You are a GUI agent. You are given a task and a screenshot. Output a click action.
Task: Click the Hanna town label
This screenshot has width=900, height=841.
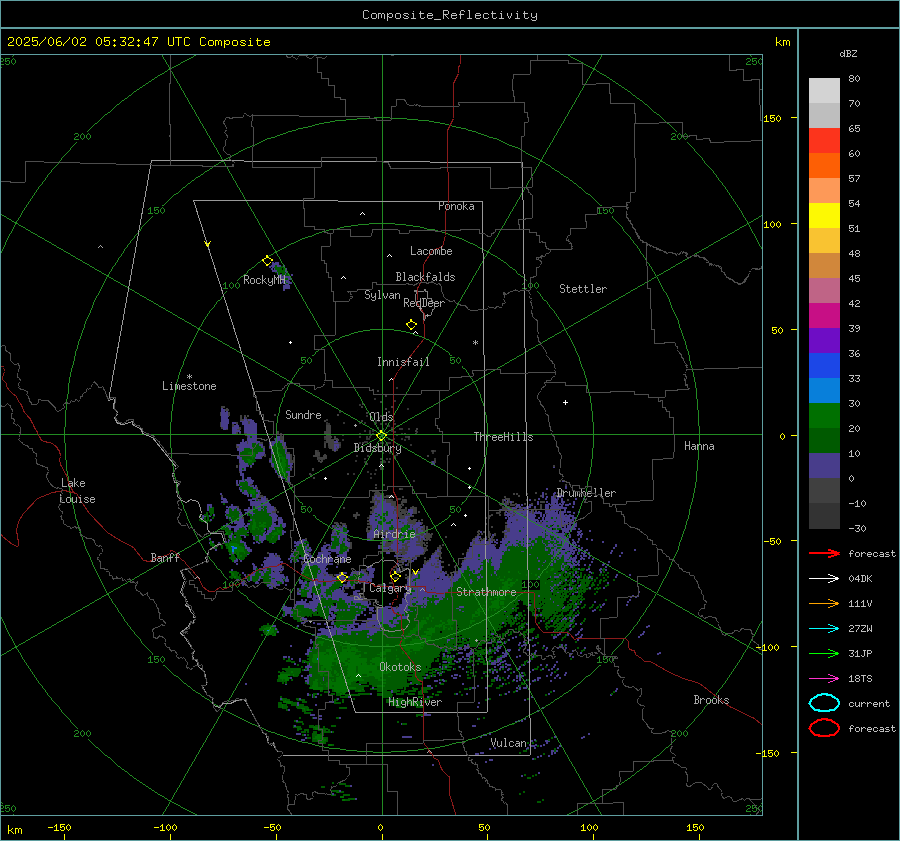[x=699, y=446]
